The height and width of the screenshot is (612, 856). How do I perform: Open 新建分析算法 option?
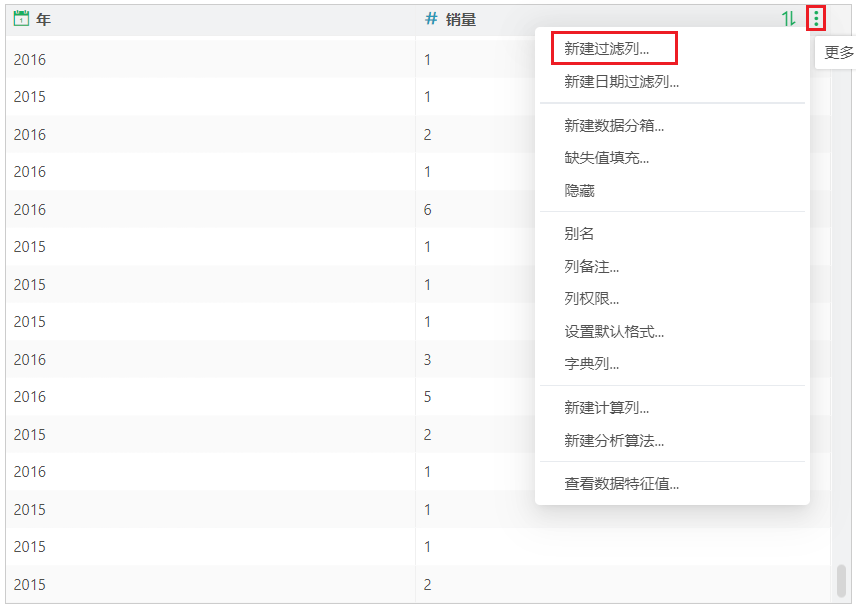pos(614,440)
